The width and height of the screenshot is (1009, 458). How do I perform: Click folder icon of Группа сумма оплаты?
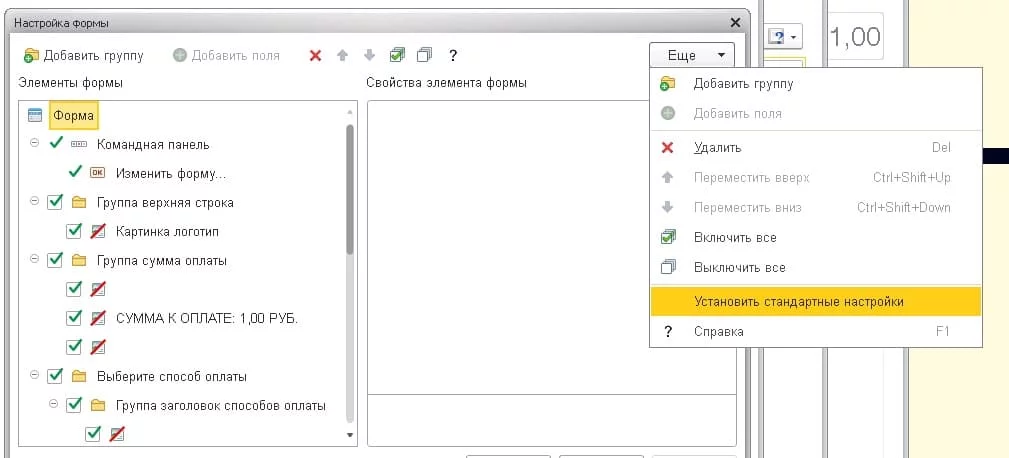[79, 261]
